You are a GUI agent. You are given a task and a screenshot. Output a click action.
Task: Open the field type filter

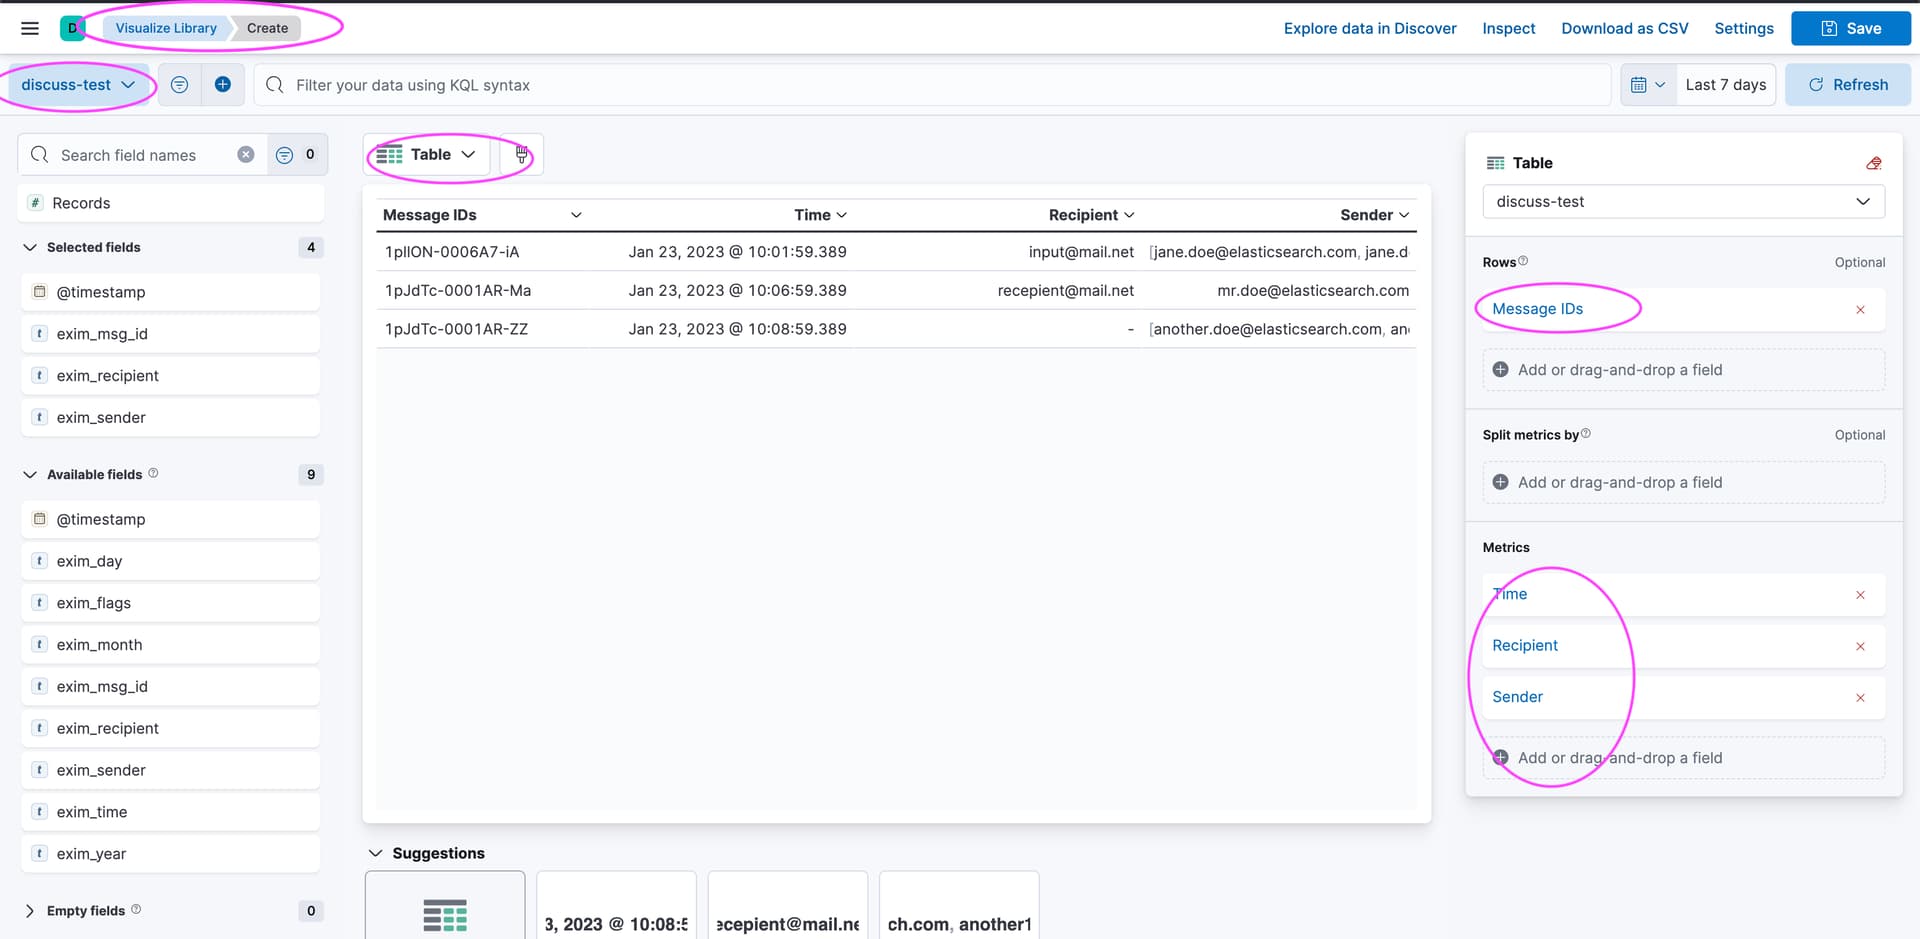click(297, 155)
